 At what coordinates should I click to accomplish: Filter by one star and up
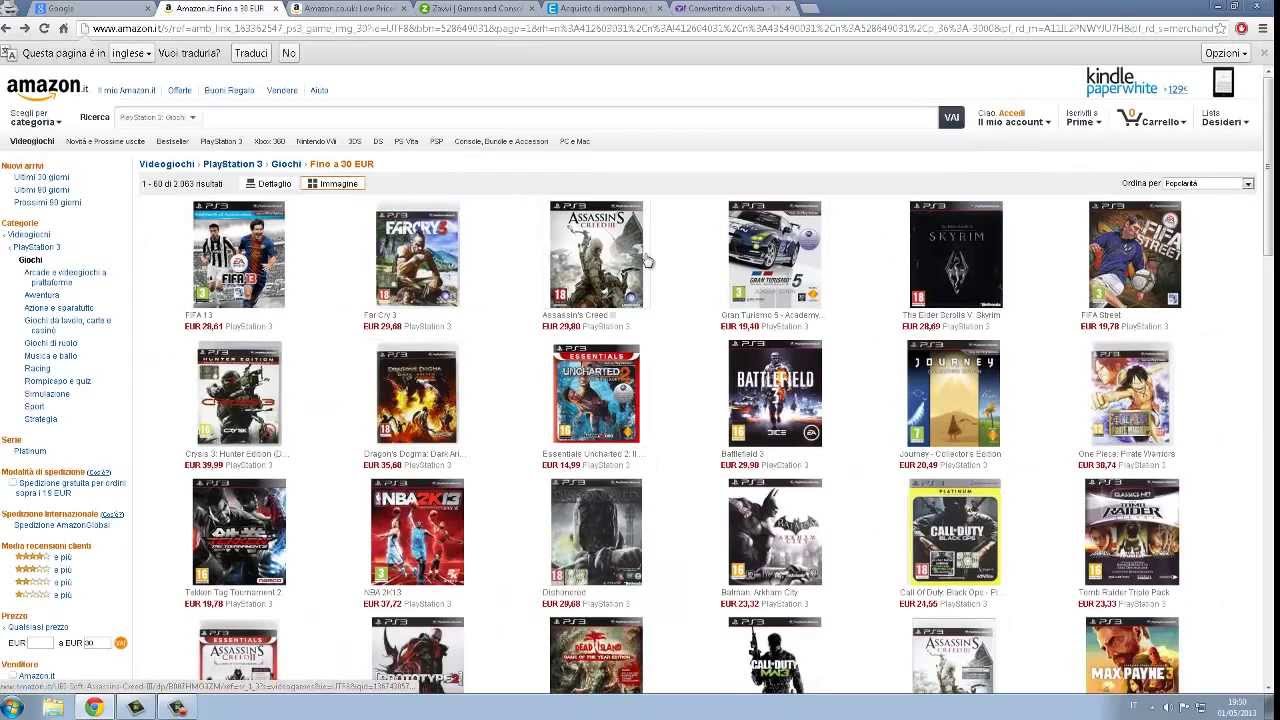coord(43,595)
